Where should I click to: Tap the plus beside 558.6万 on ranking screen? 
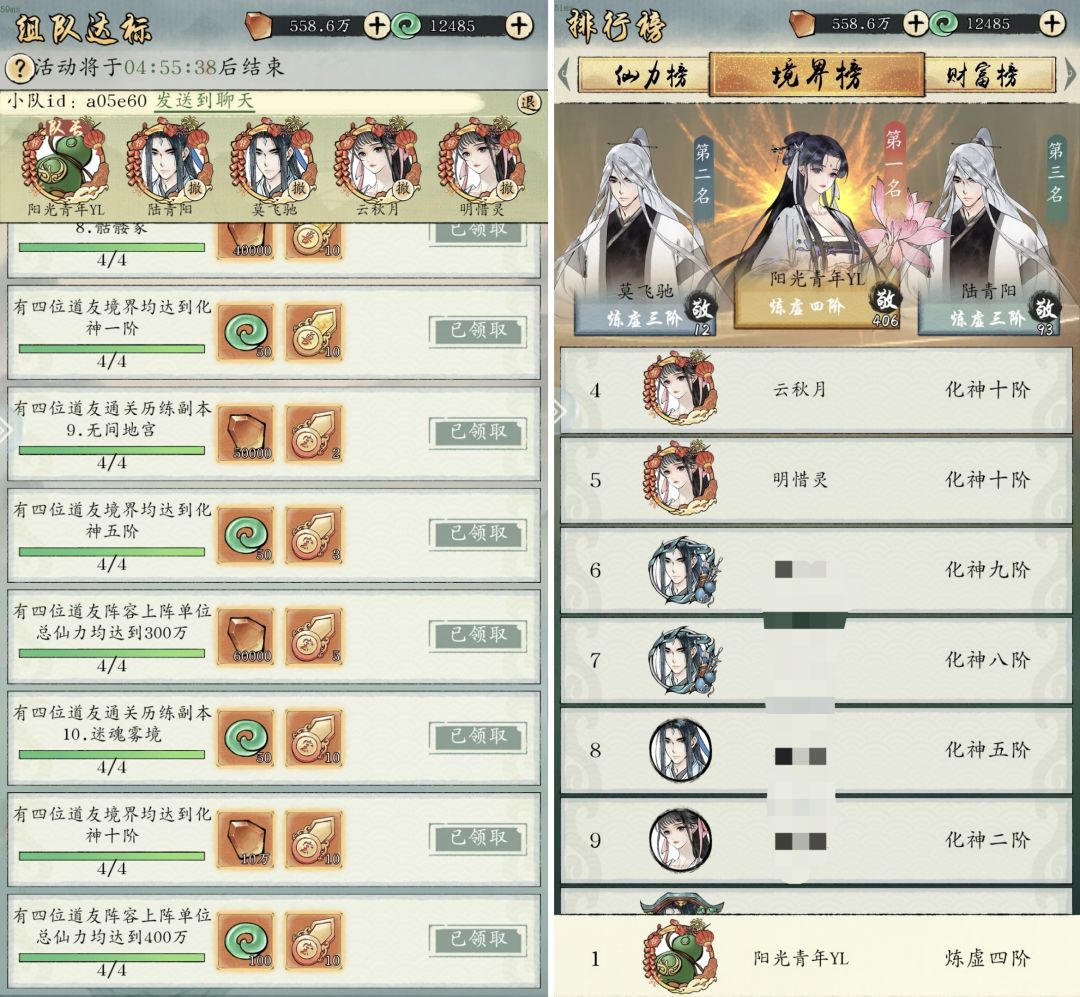915,24
